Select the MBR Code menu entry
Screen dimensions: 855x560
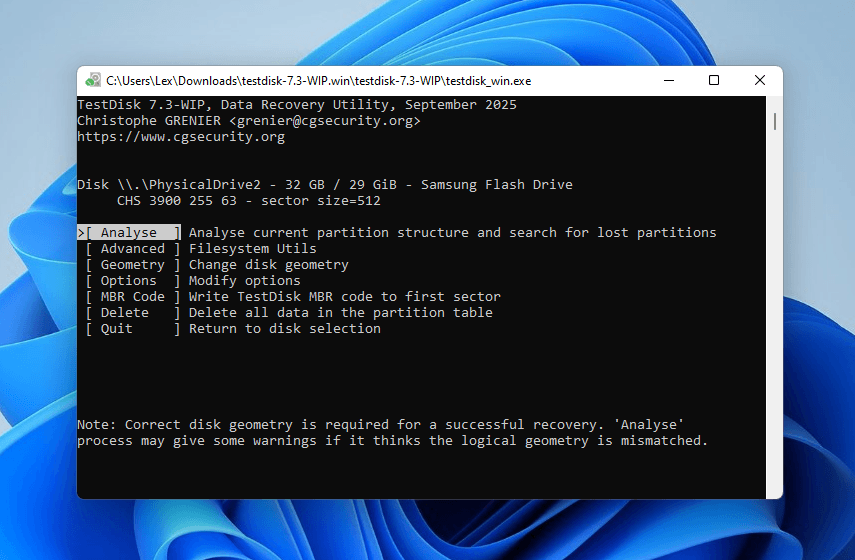(133, 297)
